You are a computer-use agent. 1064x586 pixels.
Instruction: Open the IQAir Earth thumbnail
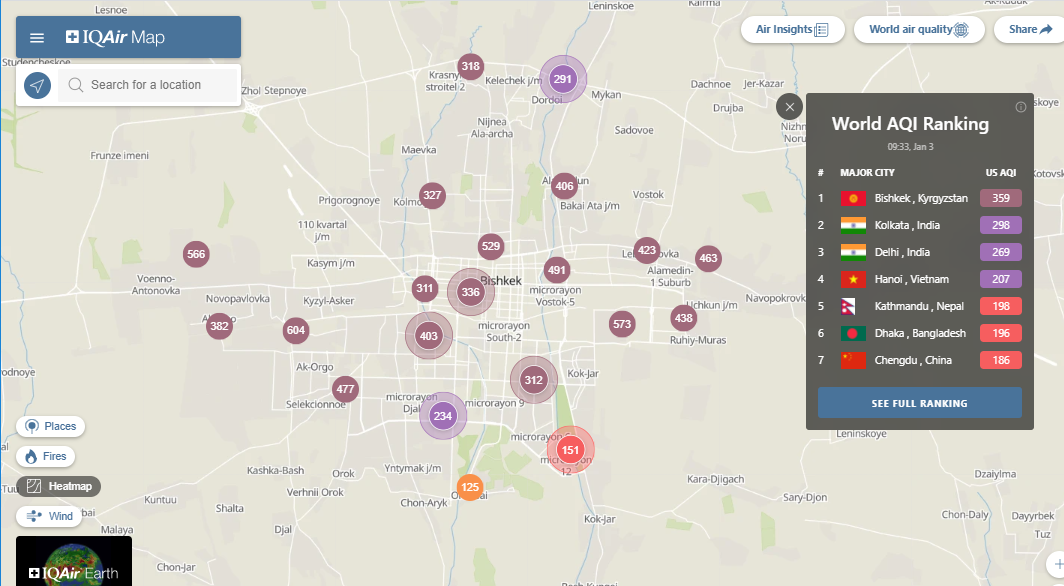[x=74, y=561]
